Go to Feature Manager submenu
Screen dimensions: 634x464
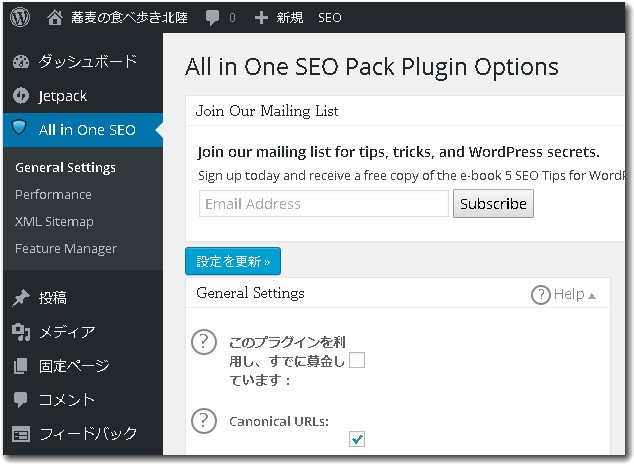coord(66,249)
